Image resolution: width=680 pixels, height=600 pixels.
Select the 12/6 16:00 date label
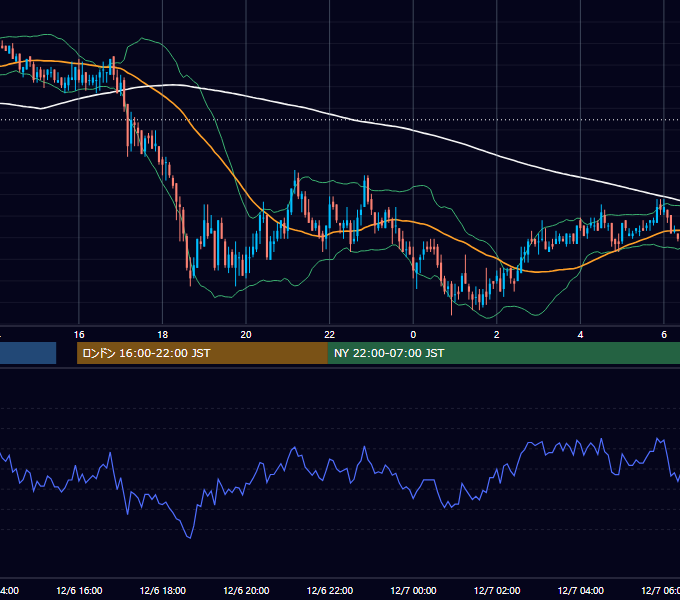tap(79, 590)
